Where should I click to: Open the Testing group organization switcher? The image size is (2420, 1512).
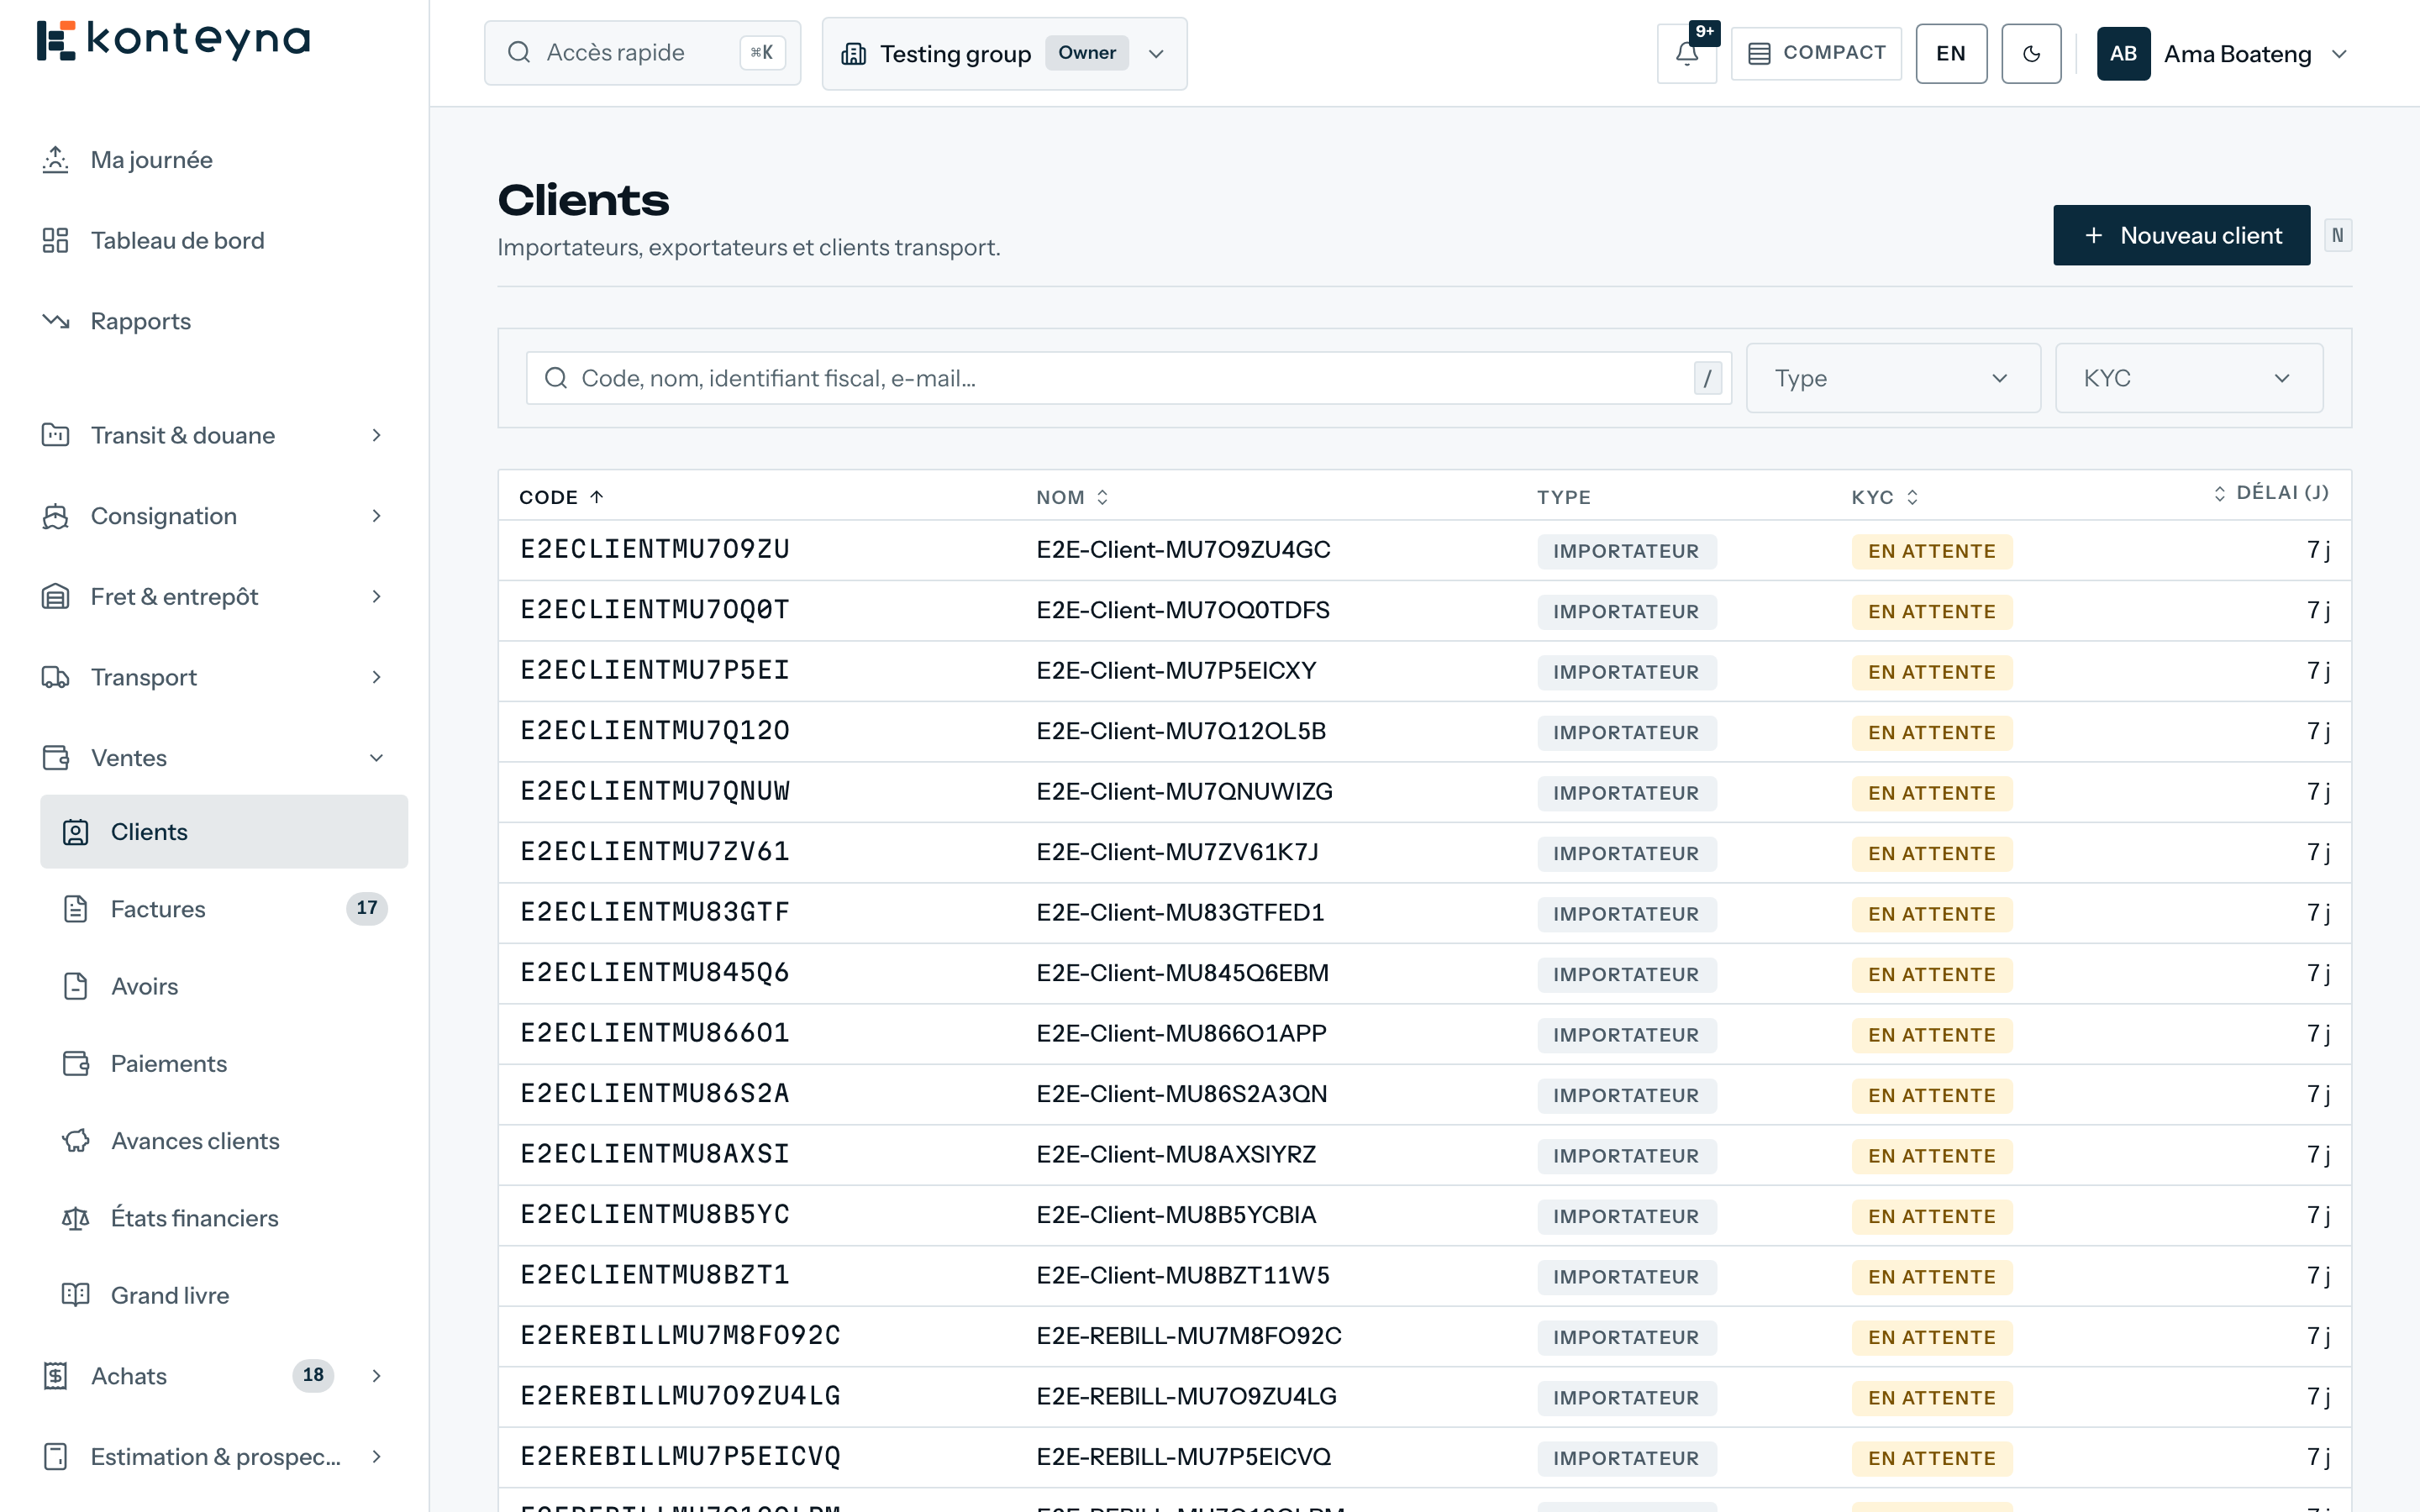pos(1004,54)
